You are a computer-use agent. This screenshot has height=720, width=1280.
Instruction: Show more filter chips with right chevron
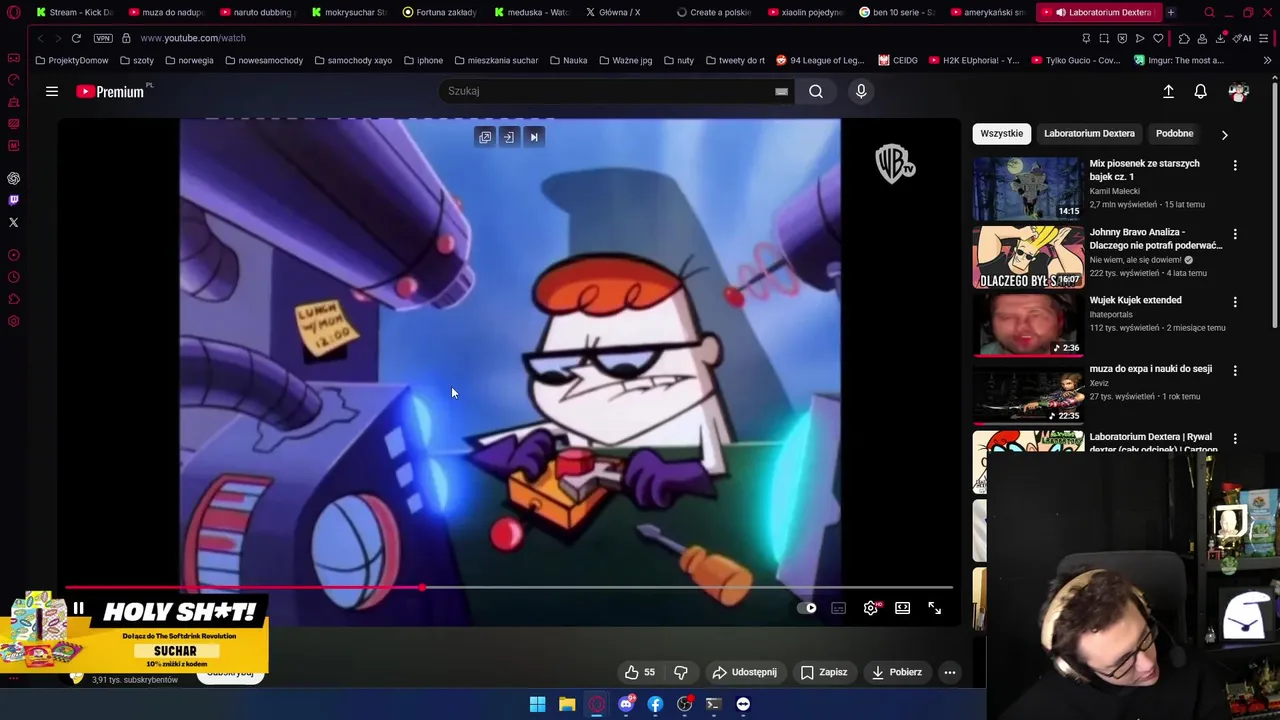(x=1224, y=134)
